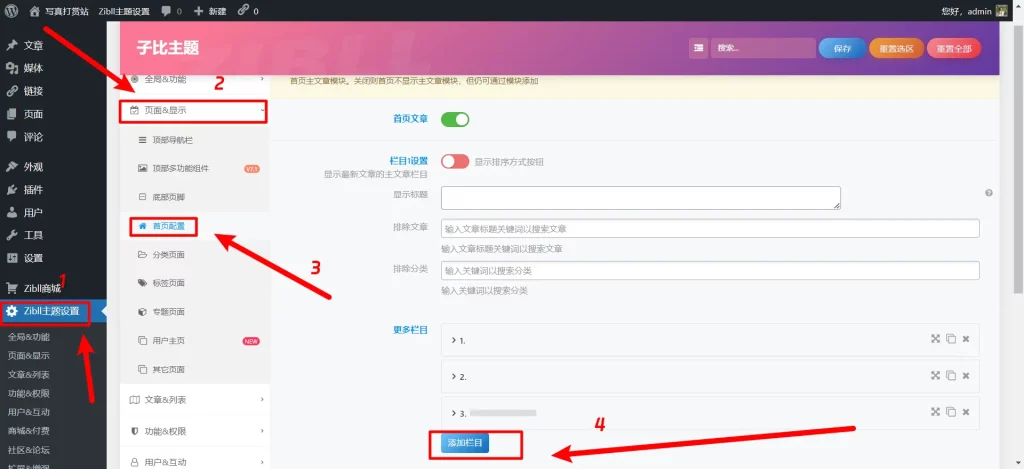Select the 首页配置 tab
This screenshot has height=469, width=1024.
195,226
